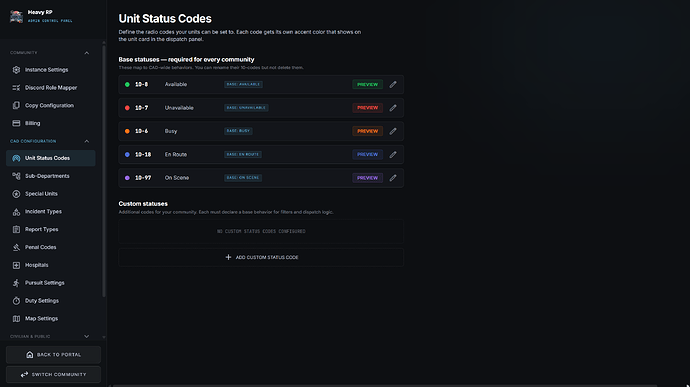Open Hospitals page
The width and height of the screenshot is (690, 387).
tap(51, 265)
